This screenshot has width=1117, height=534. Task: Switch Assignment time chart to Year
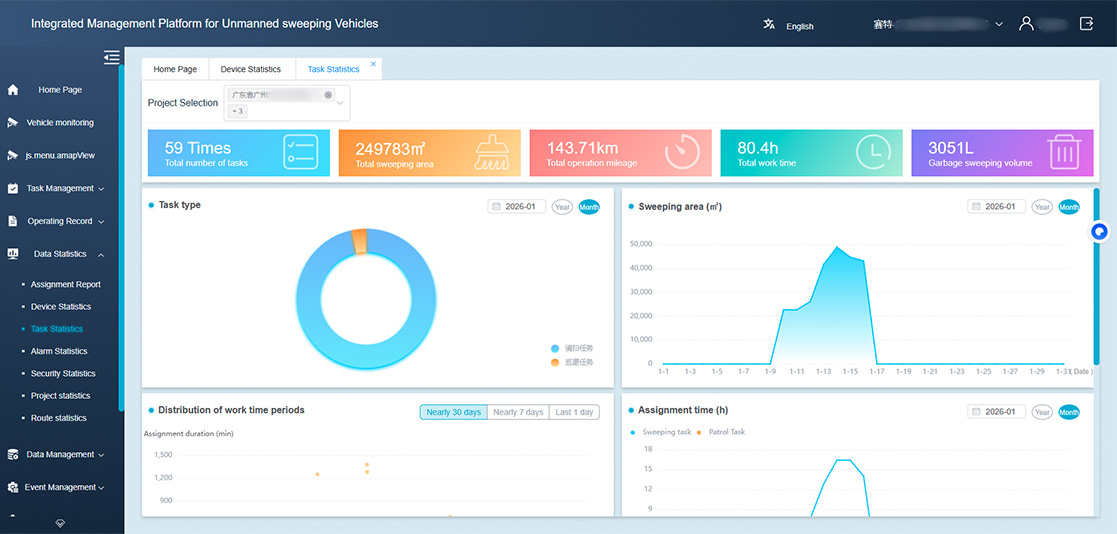point(1042,412)
